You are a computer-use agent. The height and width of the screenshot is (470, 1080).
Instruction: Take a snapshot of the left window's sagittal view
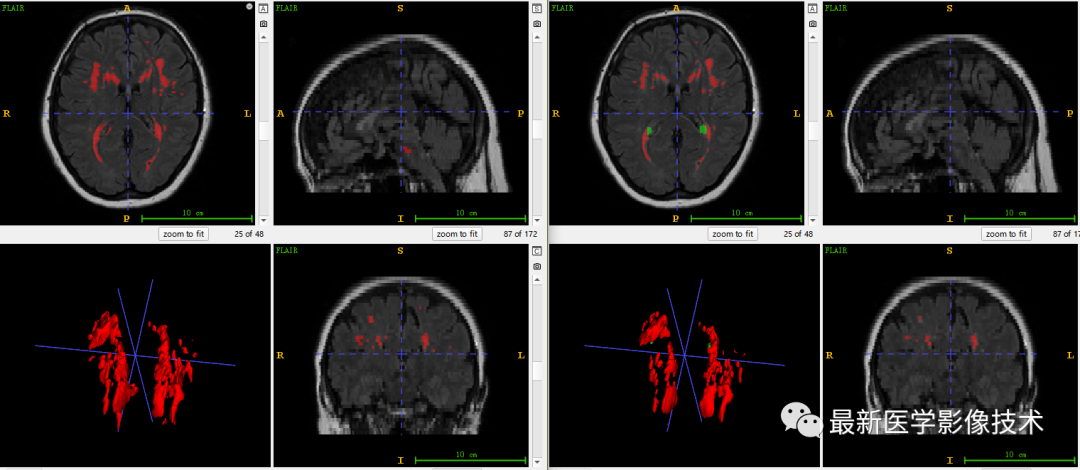[537, 24]
